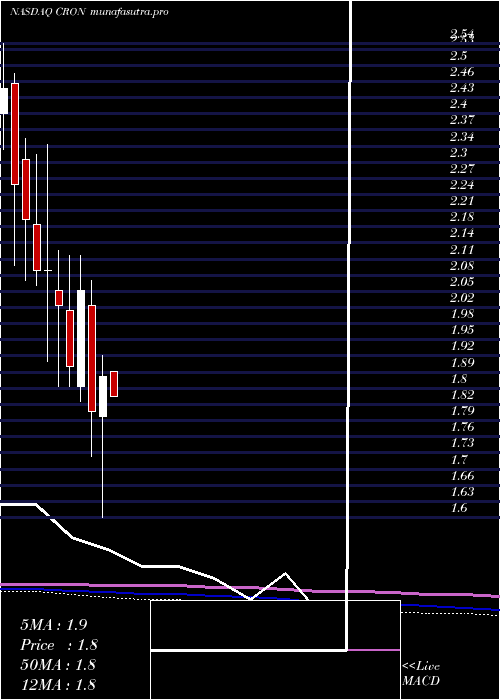
Task: Click the 1.66 price axis label
Action: [x=462, y=475]
